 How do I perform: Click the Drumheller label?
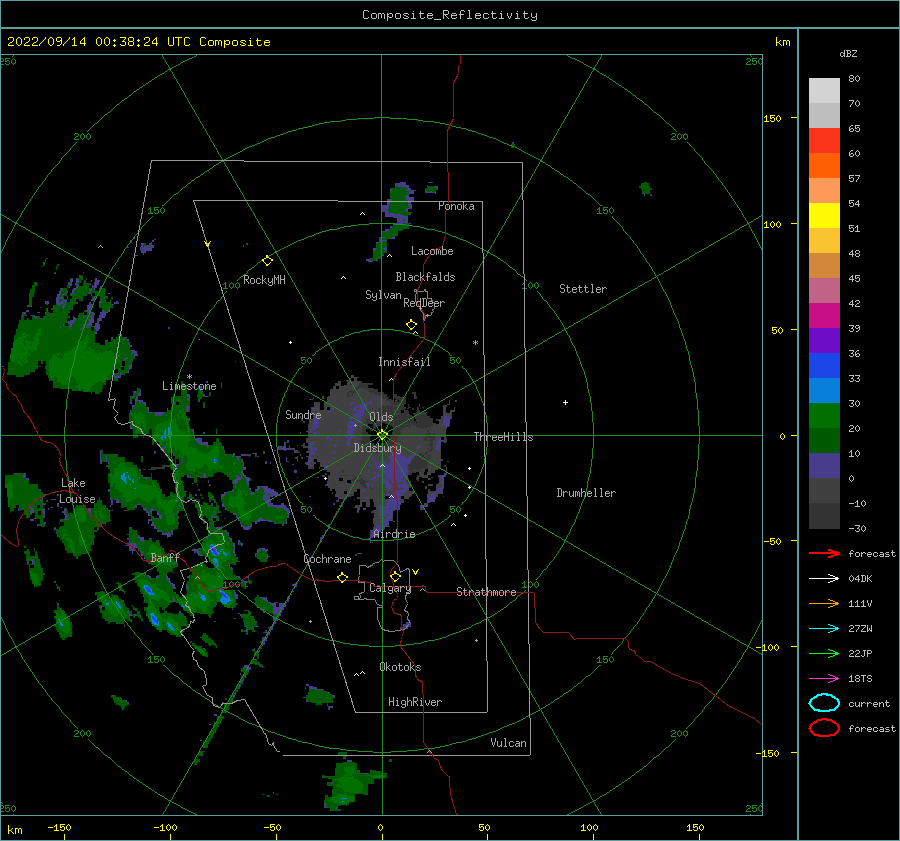(x=586, y=493)
